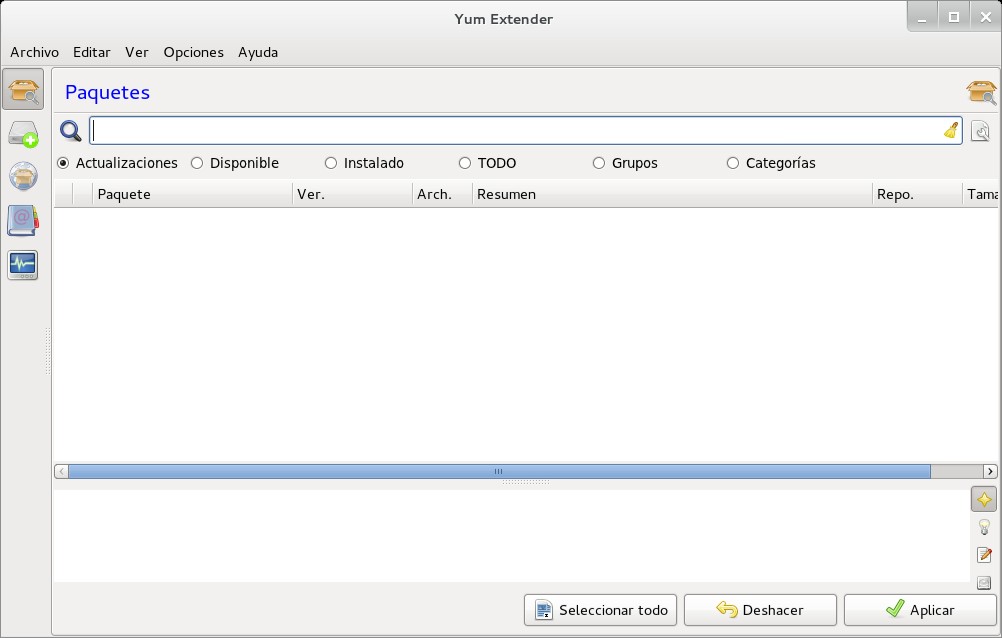
Task: Open the Packages view in the sidebar
Action: 23,89
